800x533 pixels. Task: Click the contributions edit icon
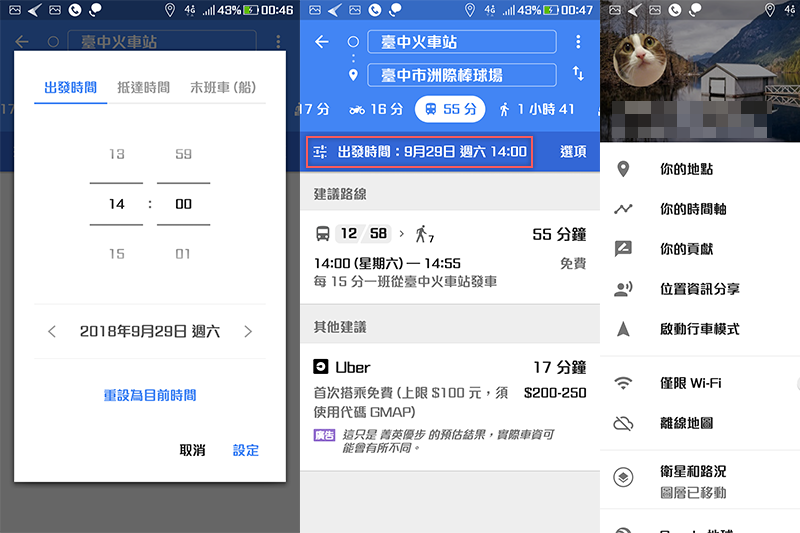(x=623, y=248)
